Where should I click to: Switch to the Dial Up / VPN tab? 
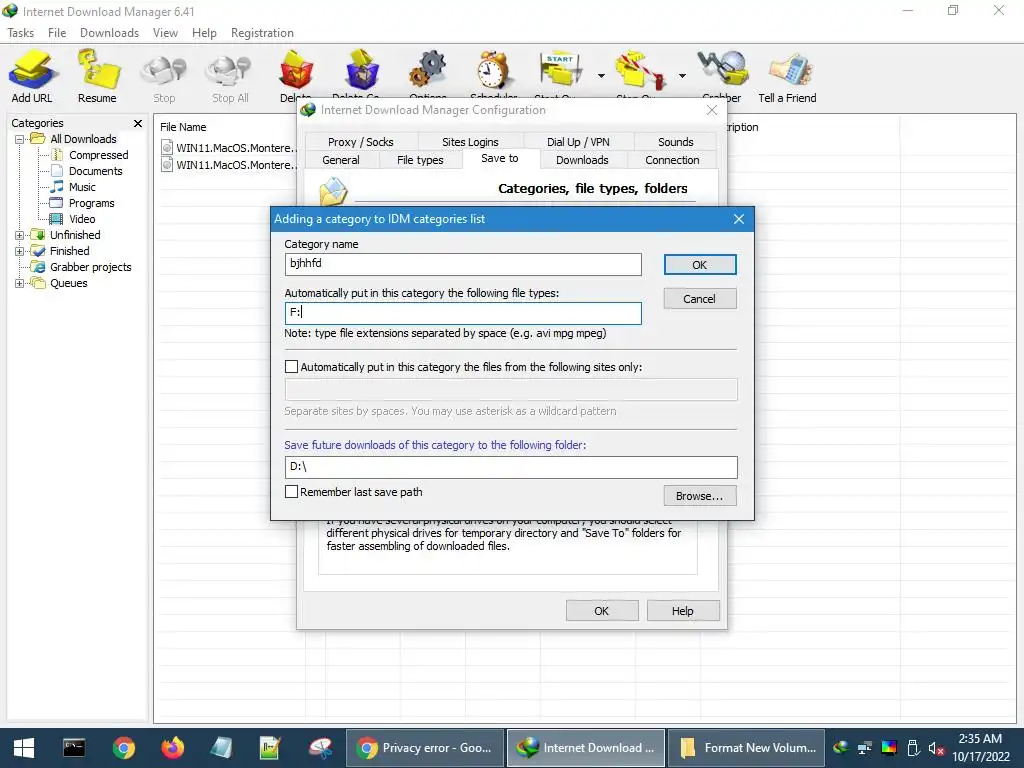[x=578, y=142]
